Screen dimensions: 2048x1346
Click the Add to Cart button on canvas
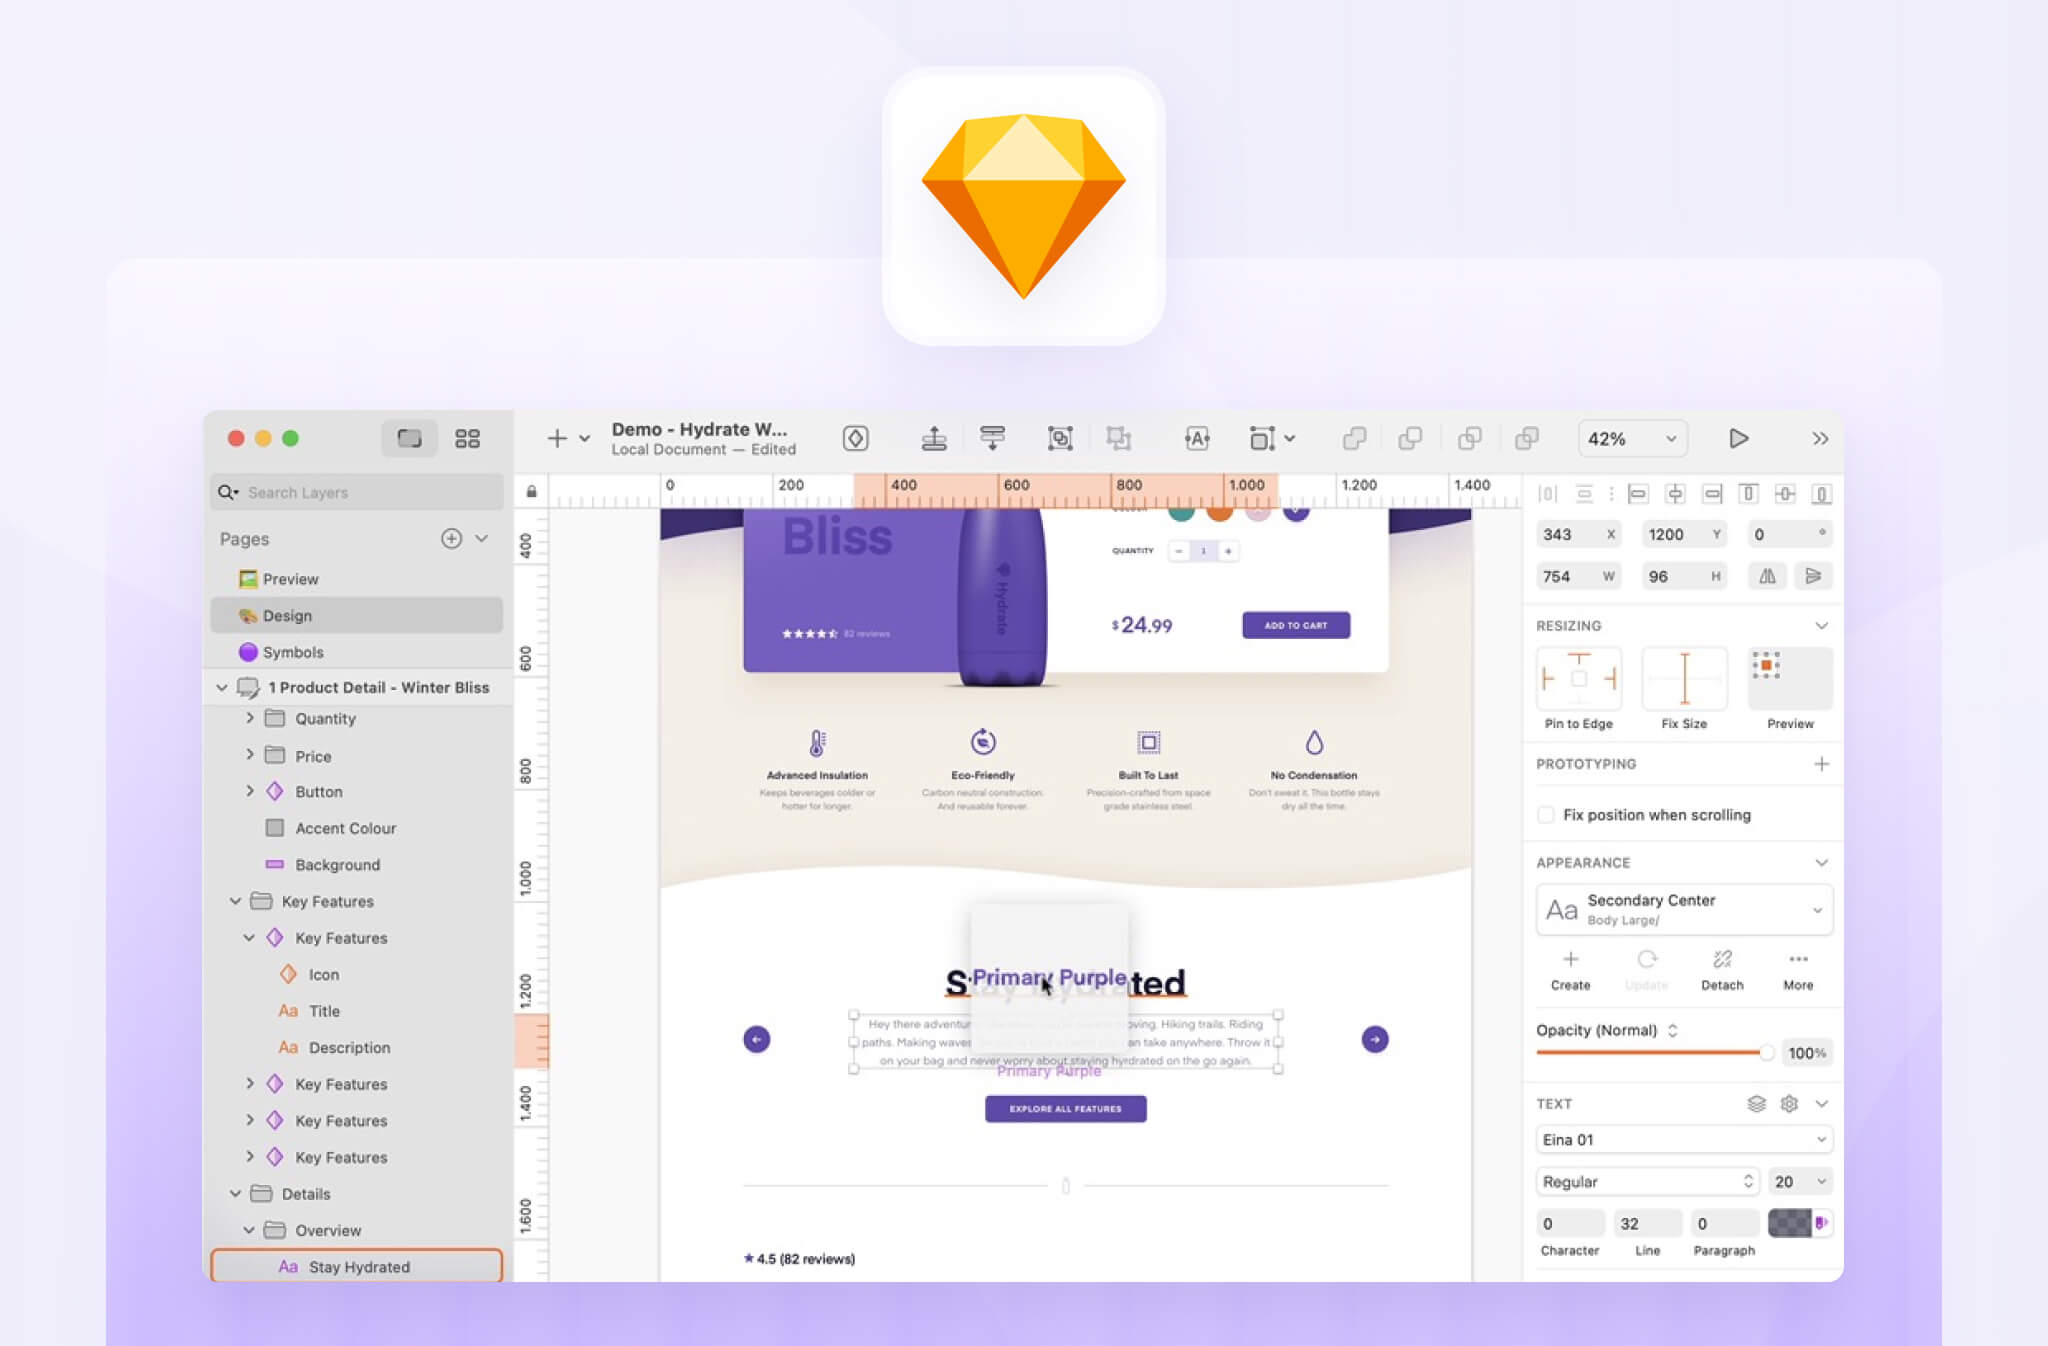[1295, 624]
